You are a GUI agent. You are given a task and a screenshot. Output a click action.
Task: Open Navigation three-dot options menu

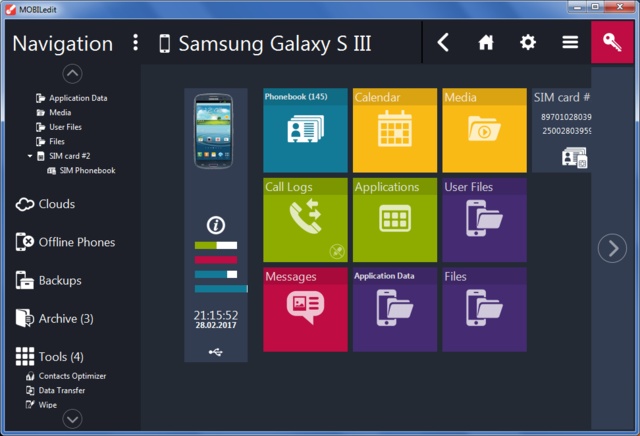(x=136, y=42)
